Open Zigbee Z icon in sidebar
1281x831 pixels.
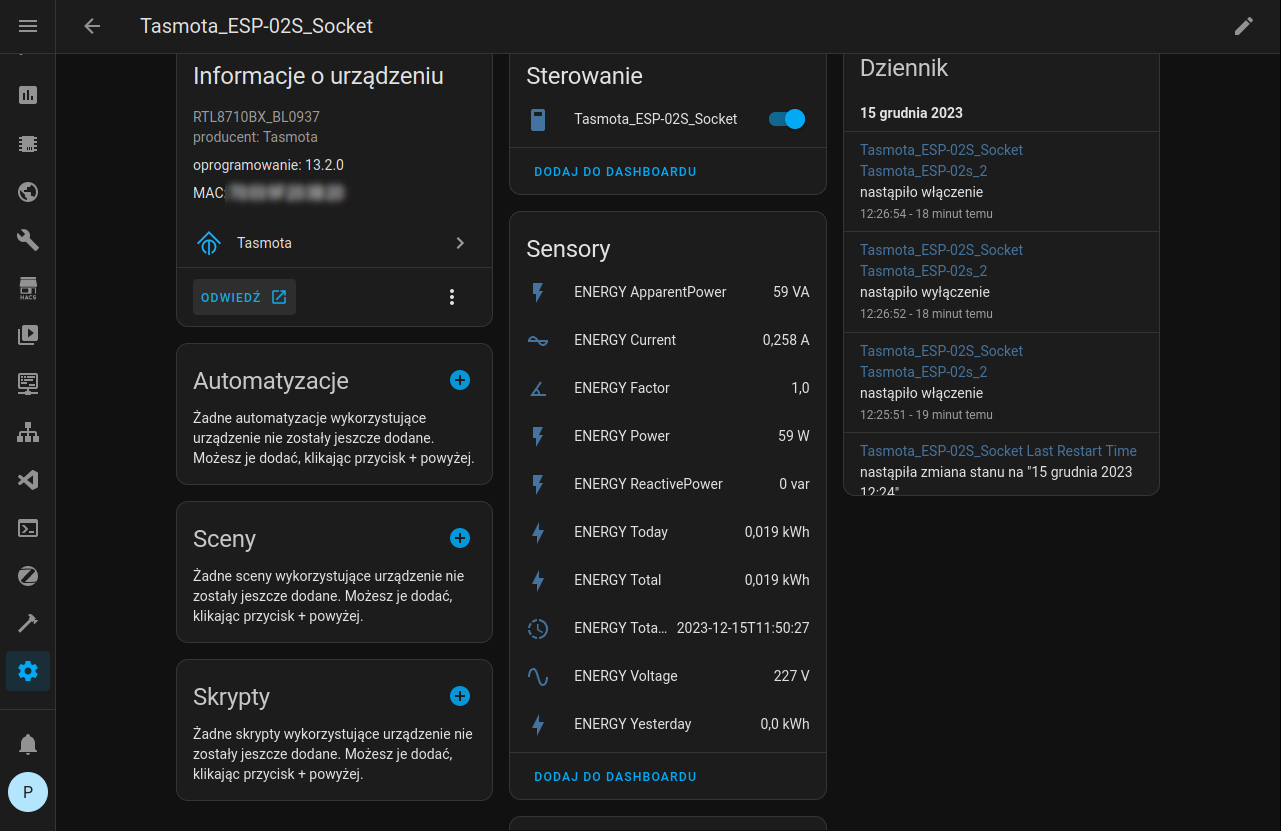(28, 576)
